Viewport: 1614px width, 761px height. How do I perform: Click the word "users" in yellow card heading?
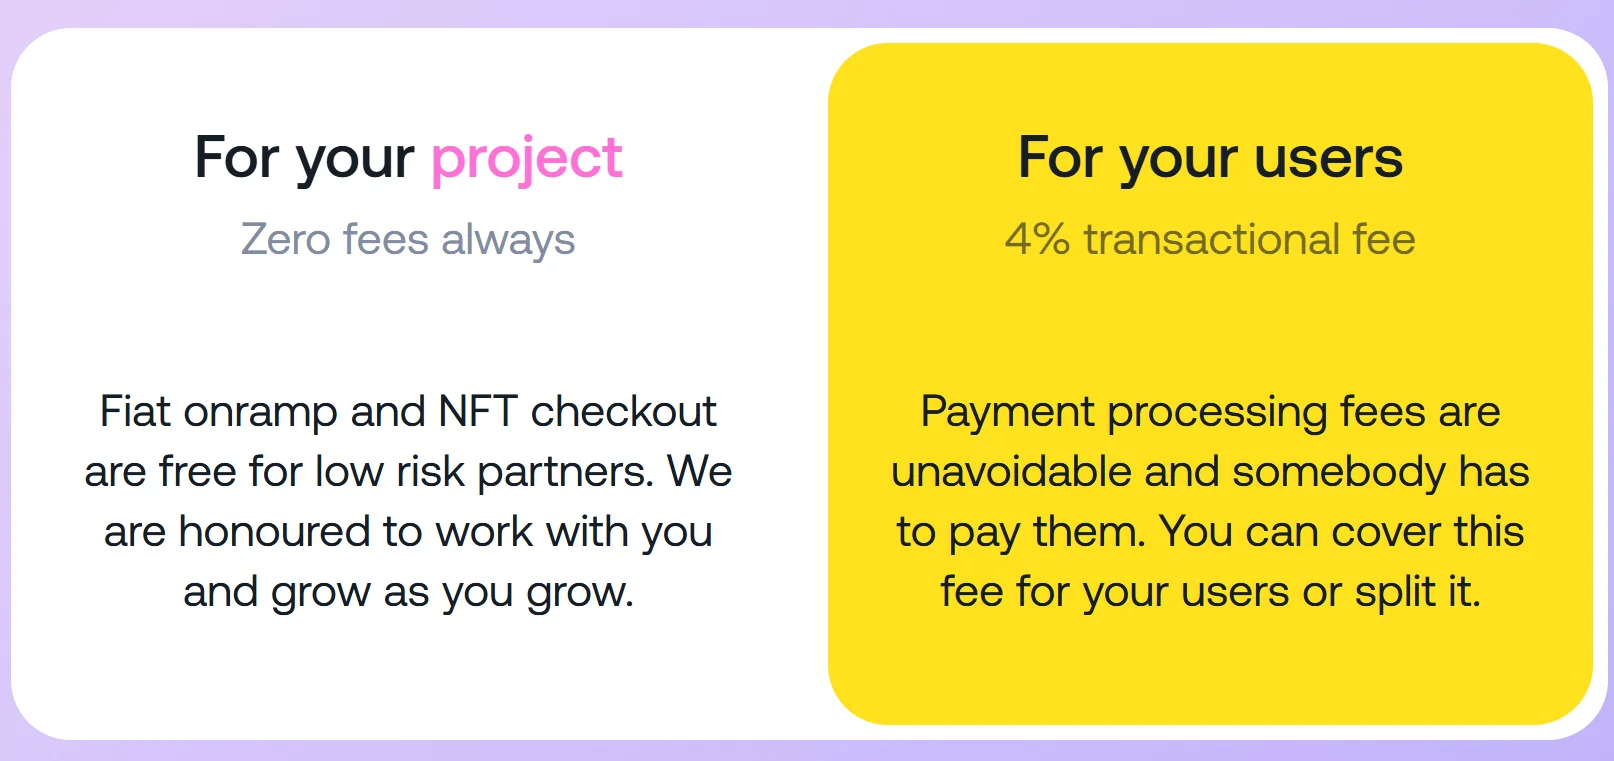[x=1328, y=158]
